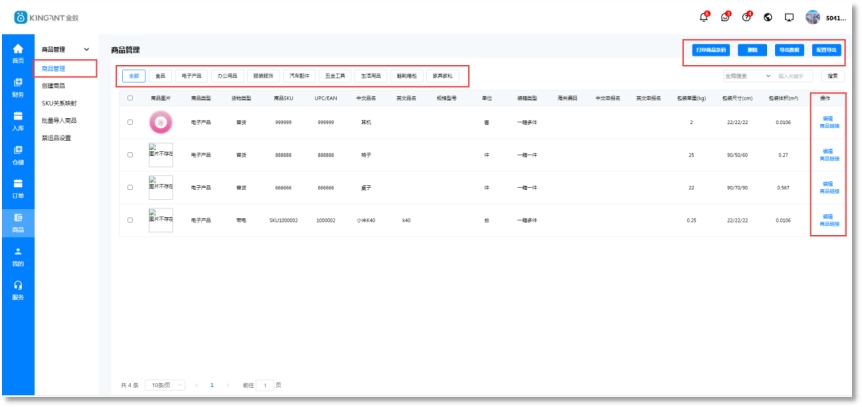Select the 订单 orders sidebar icon
The width and height of the screenshot is (862, 407).
click(17, 188)
